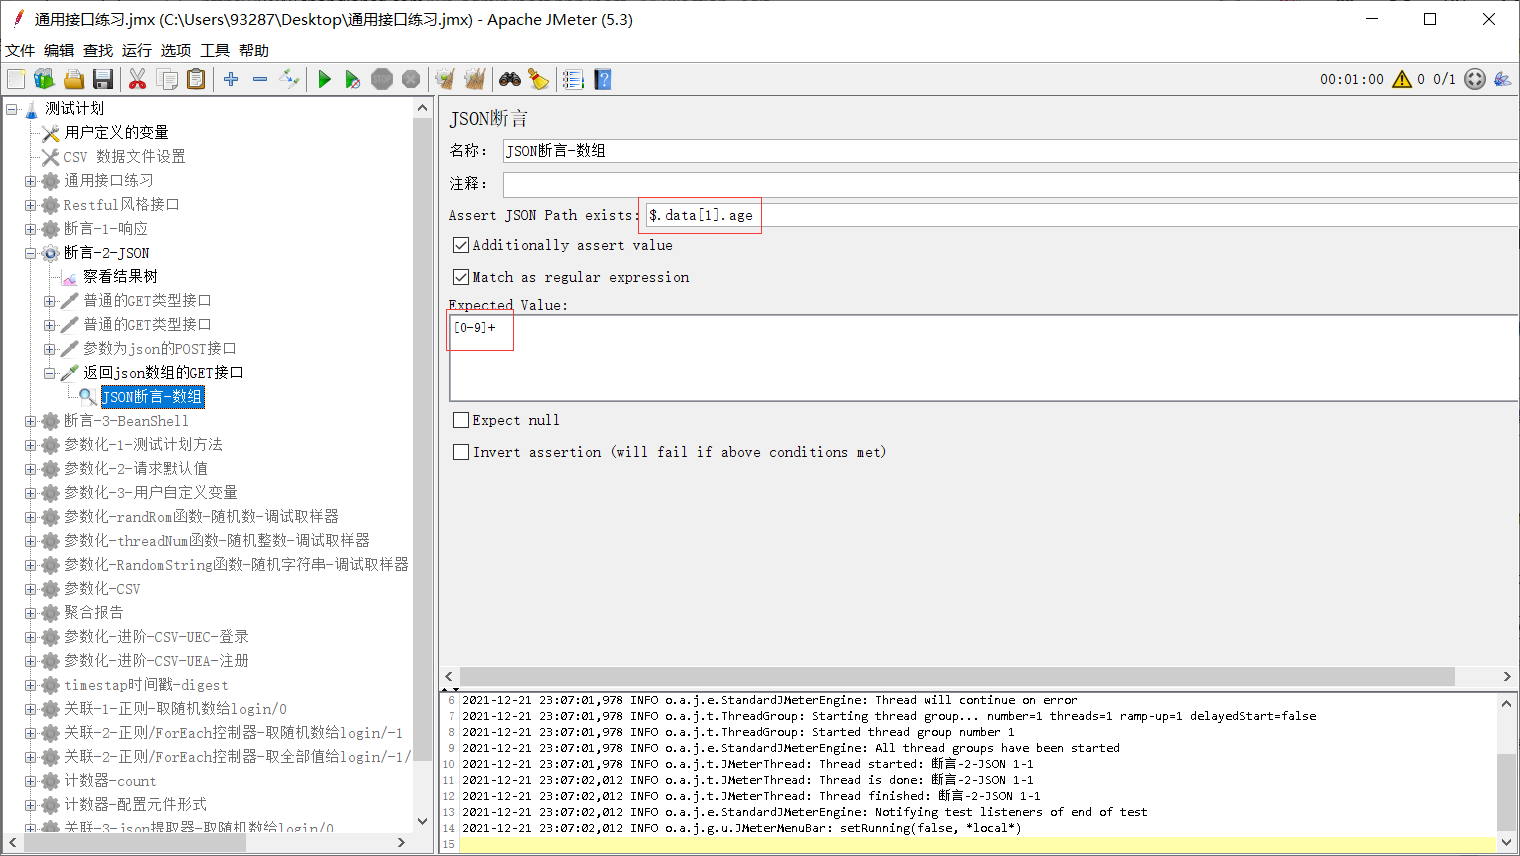Toggle Match as regular expression checkbox
Image resolution: width=1520 pixels, height=856 pixels.
coord(461,277)
